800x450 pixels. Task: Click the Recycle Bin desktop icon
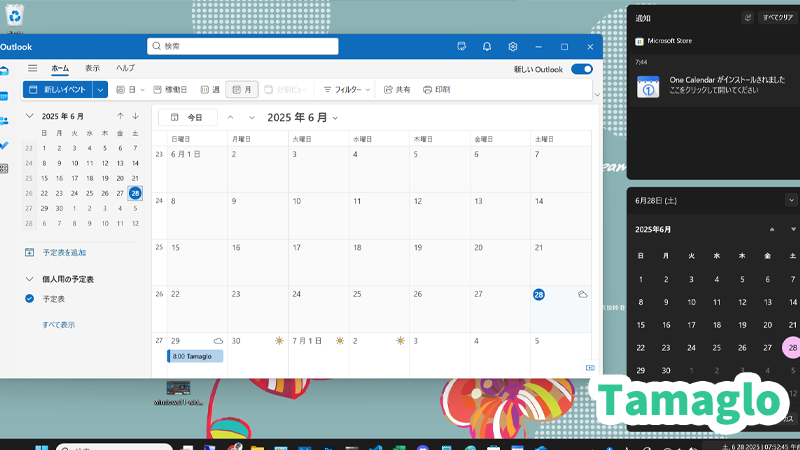[x=15, y=15]
